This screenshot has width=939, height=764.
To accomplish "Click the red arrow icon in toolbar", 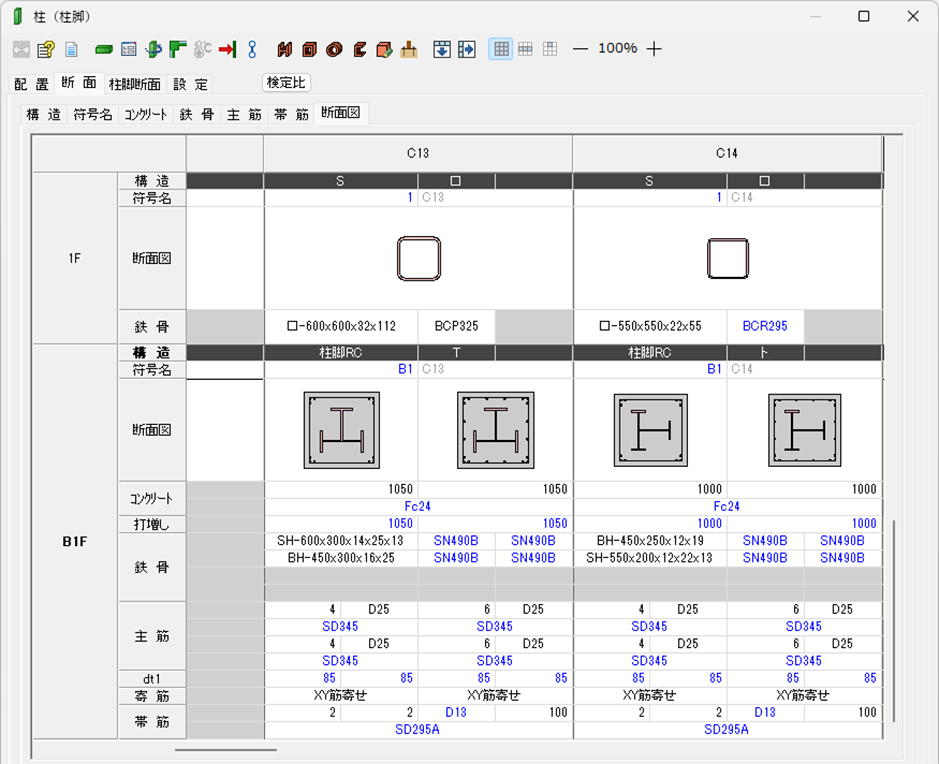I will point(227,49).
